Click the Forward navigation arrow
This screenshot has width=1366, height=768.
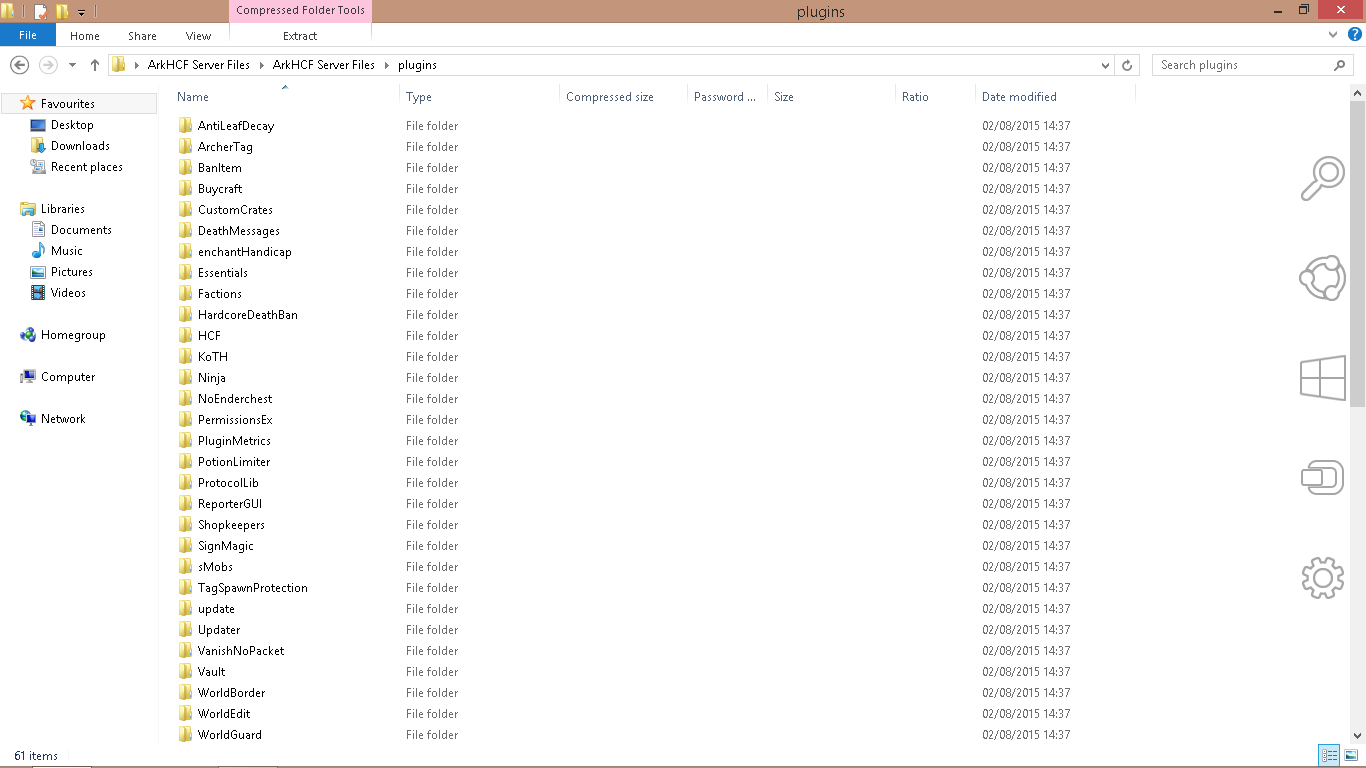coord(47,65)
